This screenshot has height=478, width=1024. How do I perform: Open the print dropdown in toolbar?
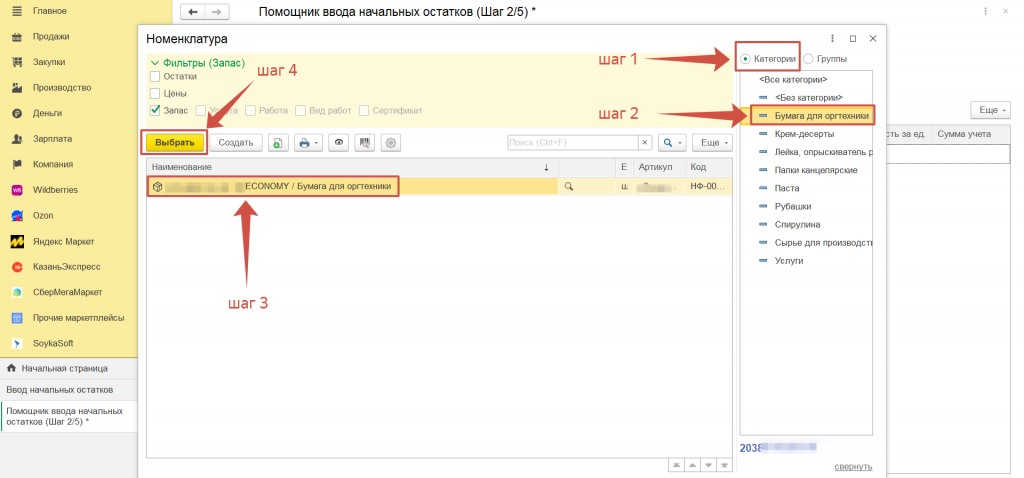point(308,143)
